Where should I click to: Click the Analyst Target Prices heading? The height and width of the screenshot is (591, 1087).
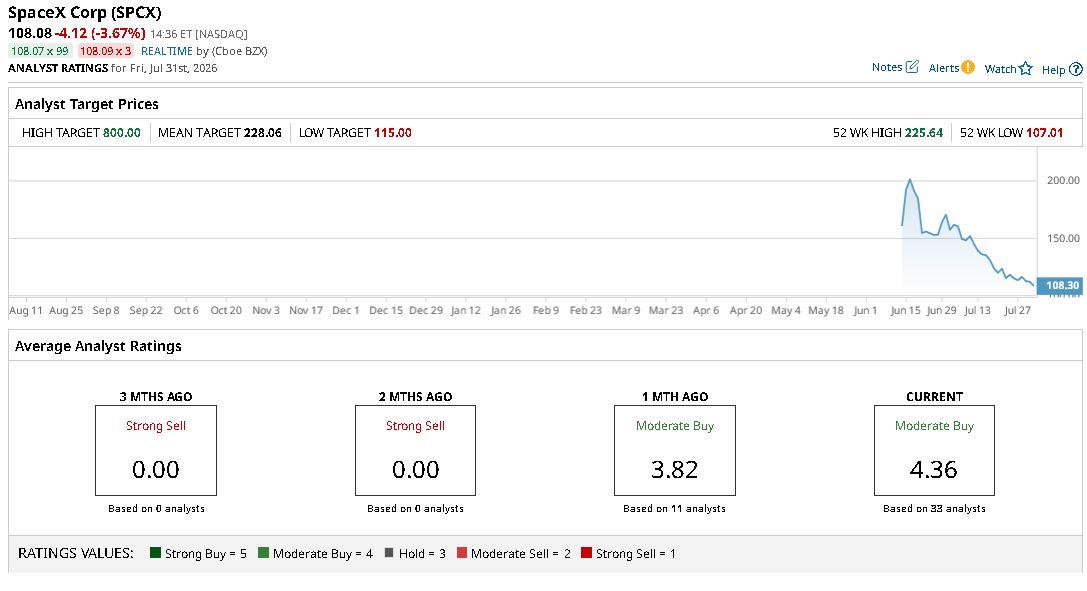coord(87,104)
